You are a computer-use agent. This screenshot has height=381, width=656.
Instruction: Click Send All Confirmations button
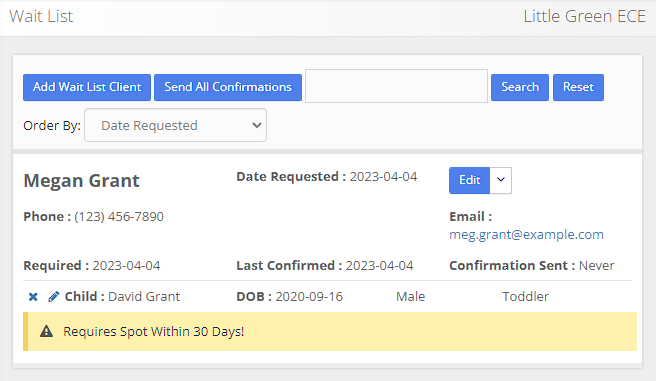228,87
